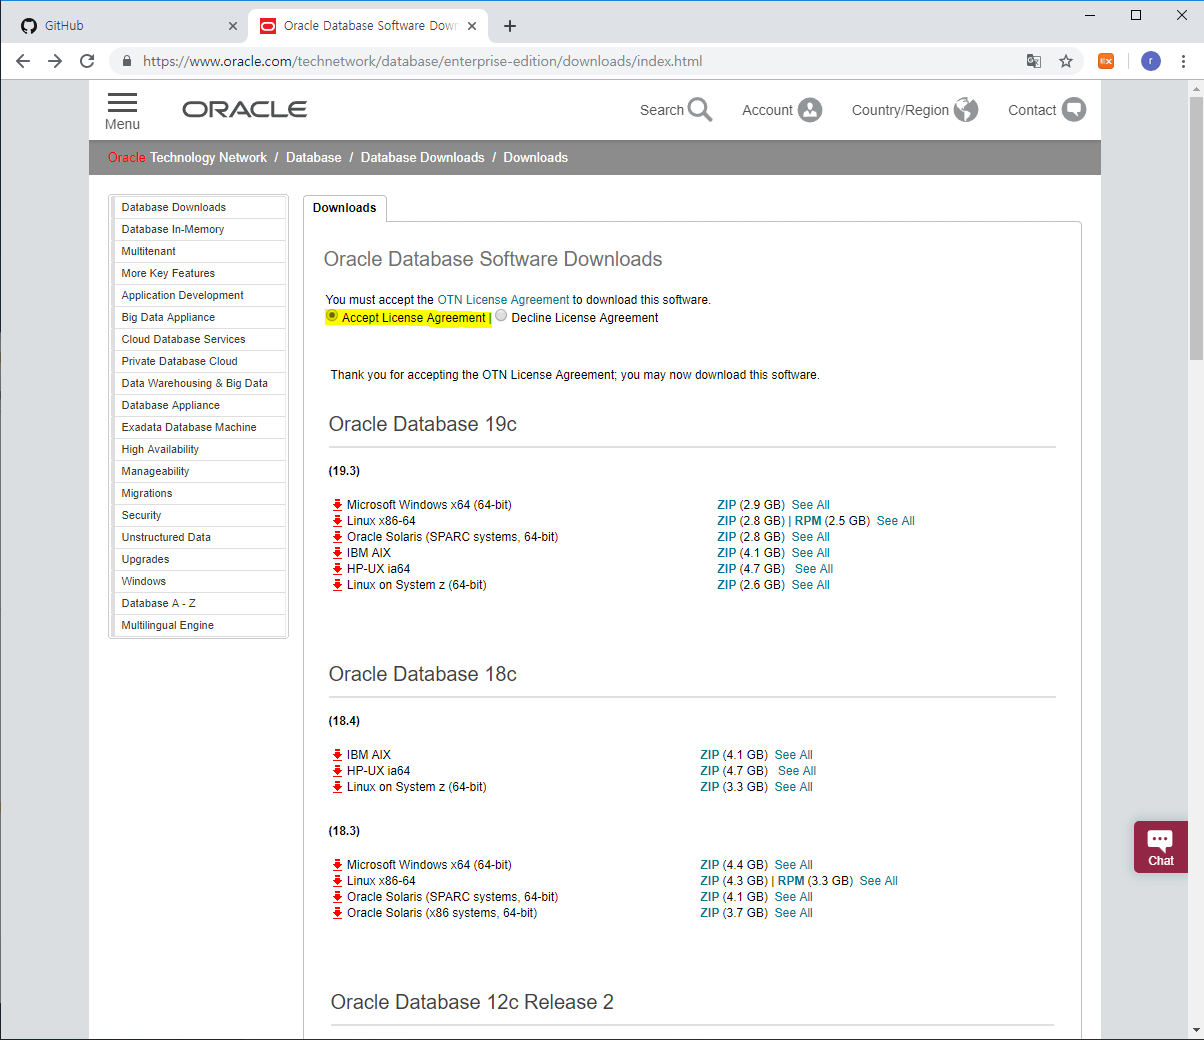
Task: Click download icon for 18.3 Microsoft Windows x64
Action: [338, 865]
